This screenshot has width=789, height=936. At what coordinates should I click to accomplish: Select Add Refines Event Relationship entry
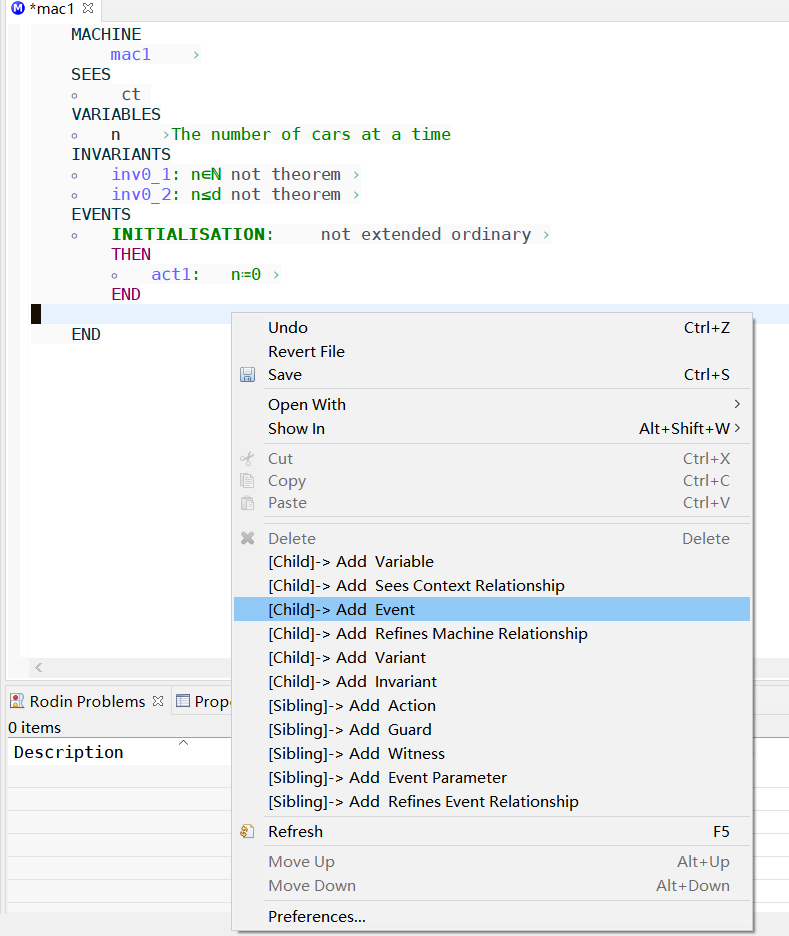pos(492,802)
